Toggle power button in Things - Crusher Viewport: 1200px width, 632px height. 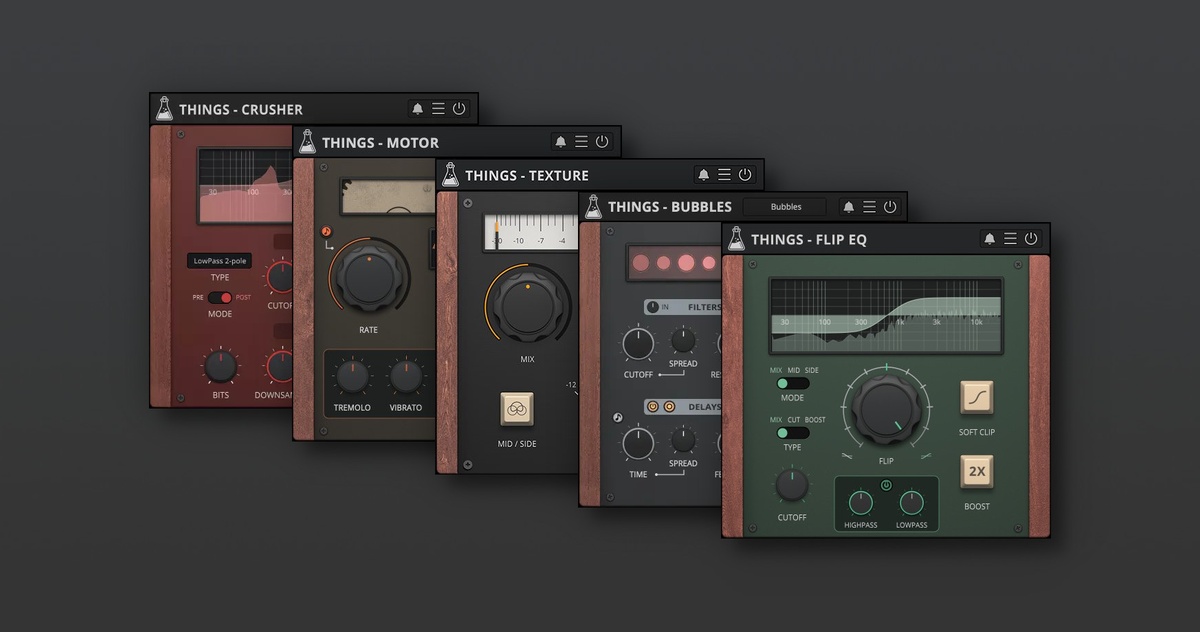pyautogui.click(x=459, y=109)
